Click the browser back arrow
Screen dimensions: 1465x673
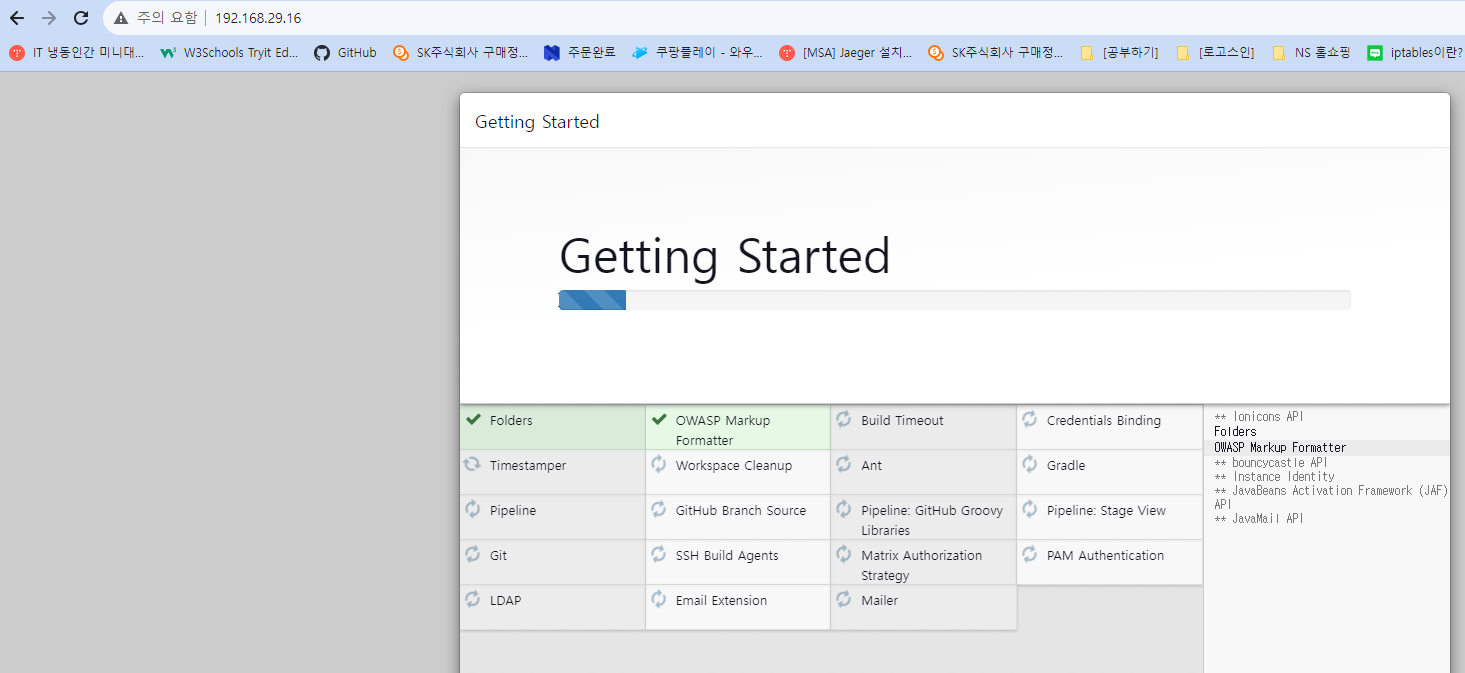17,18
